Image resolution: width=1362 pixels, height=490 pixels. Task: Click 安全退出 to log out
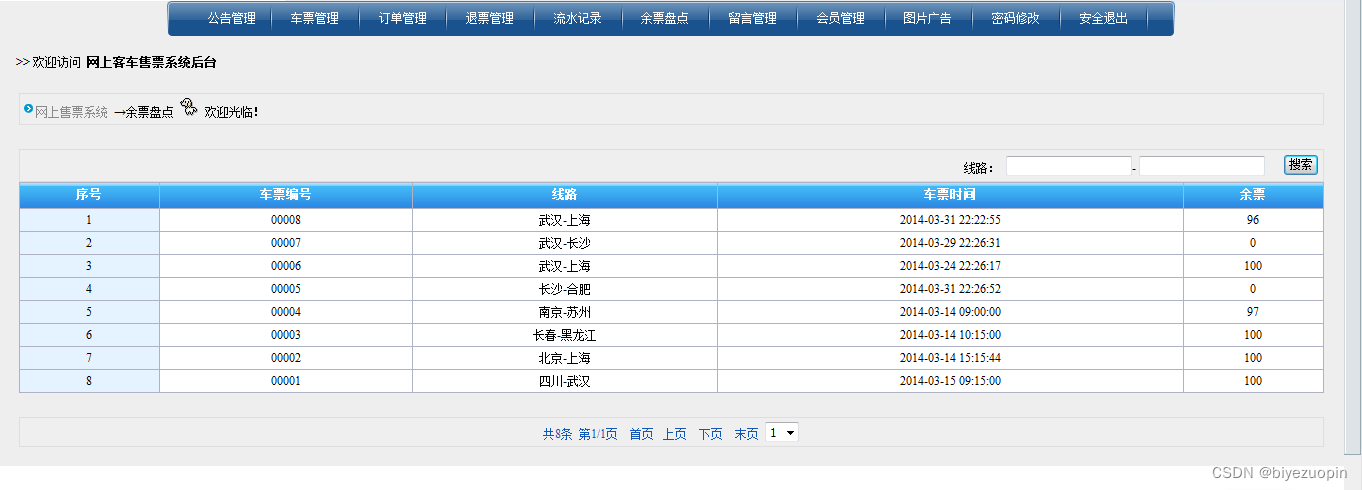point(1103,18)
